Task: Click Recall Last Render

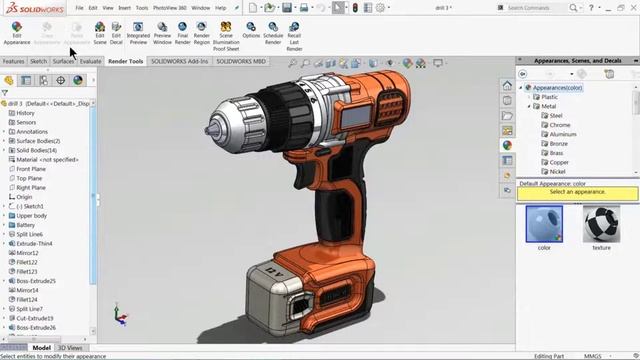Action: tap(294, 37)
